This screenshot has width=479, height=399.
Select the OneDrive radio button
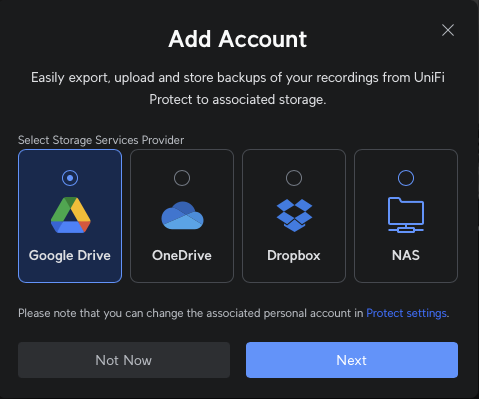tap(182, 178)
